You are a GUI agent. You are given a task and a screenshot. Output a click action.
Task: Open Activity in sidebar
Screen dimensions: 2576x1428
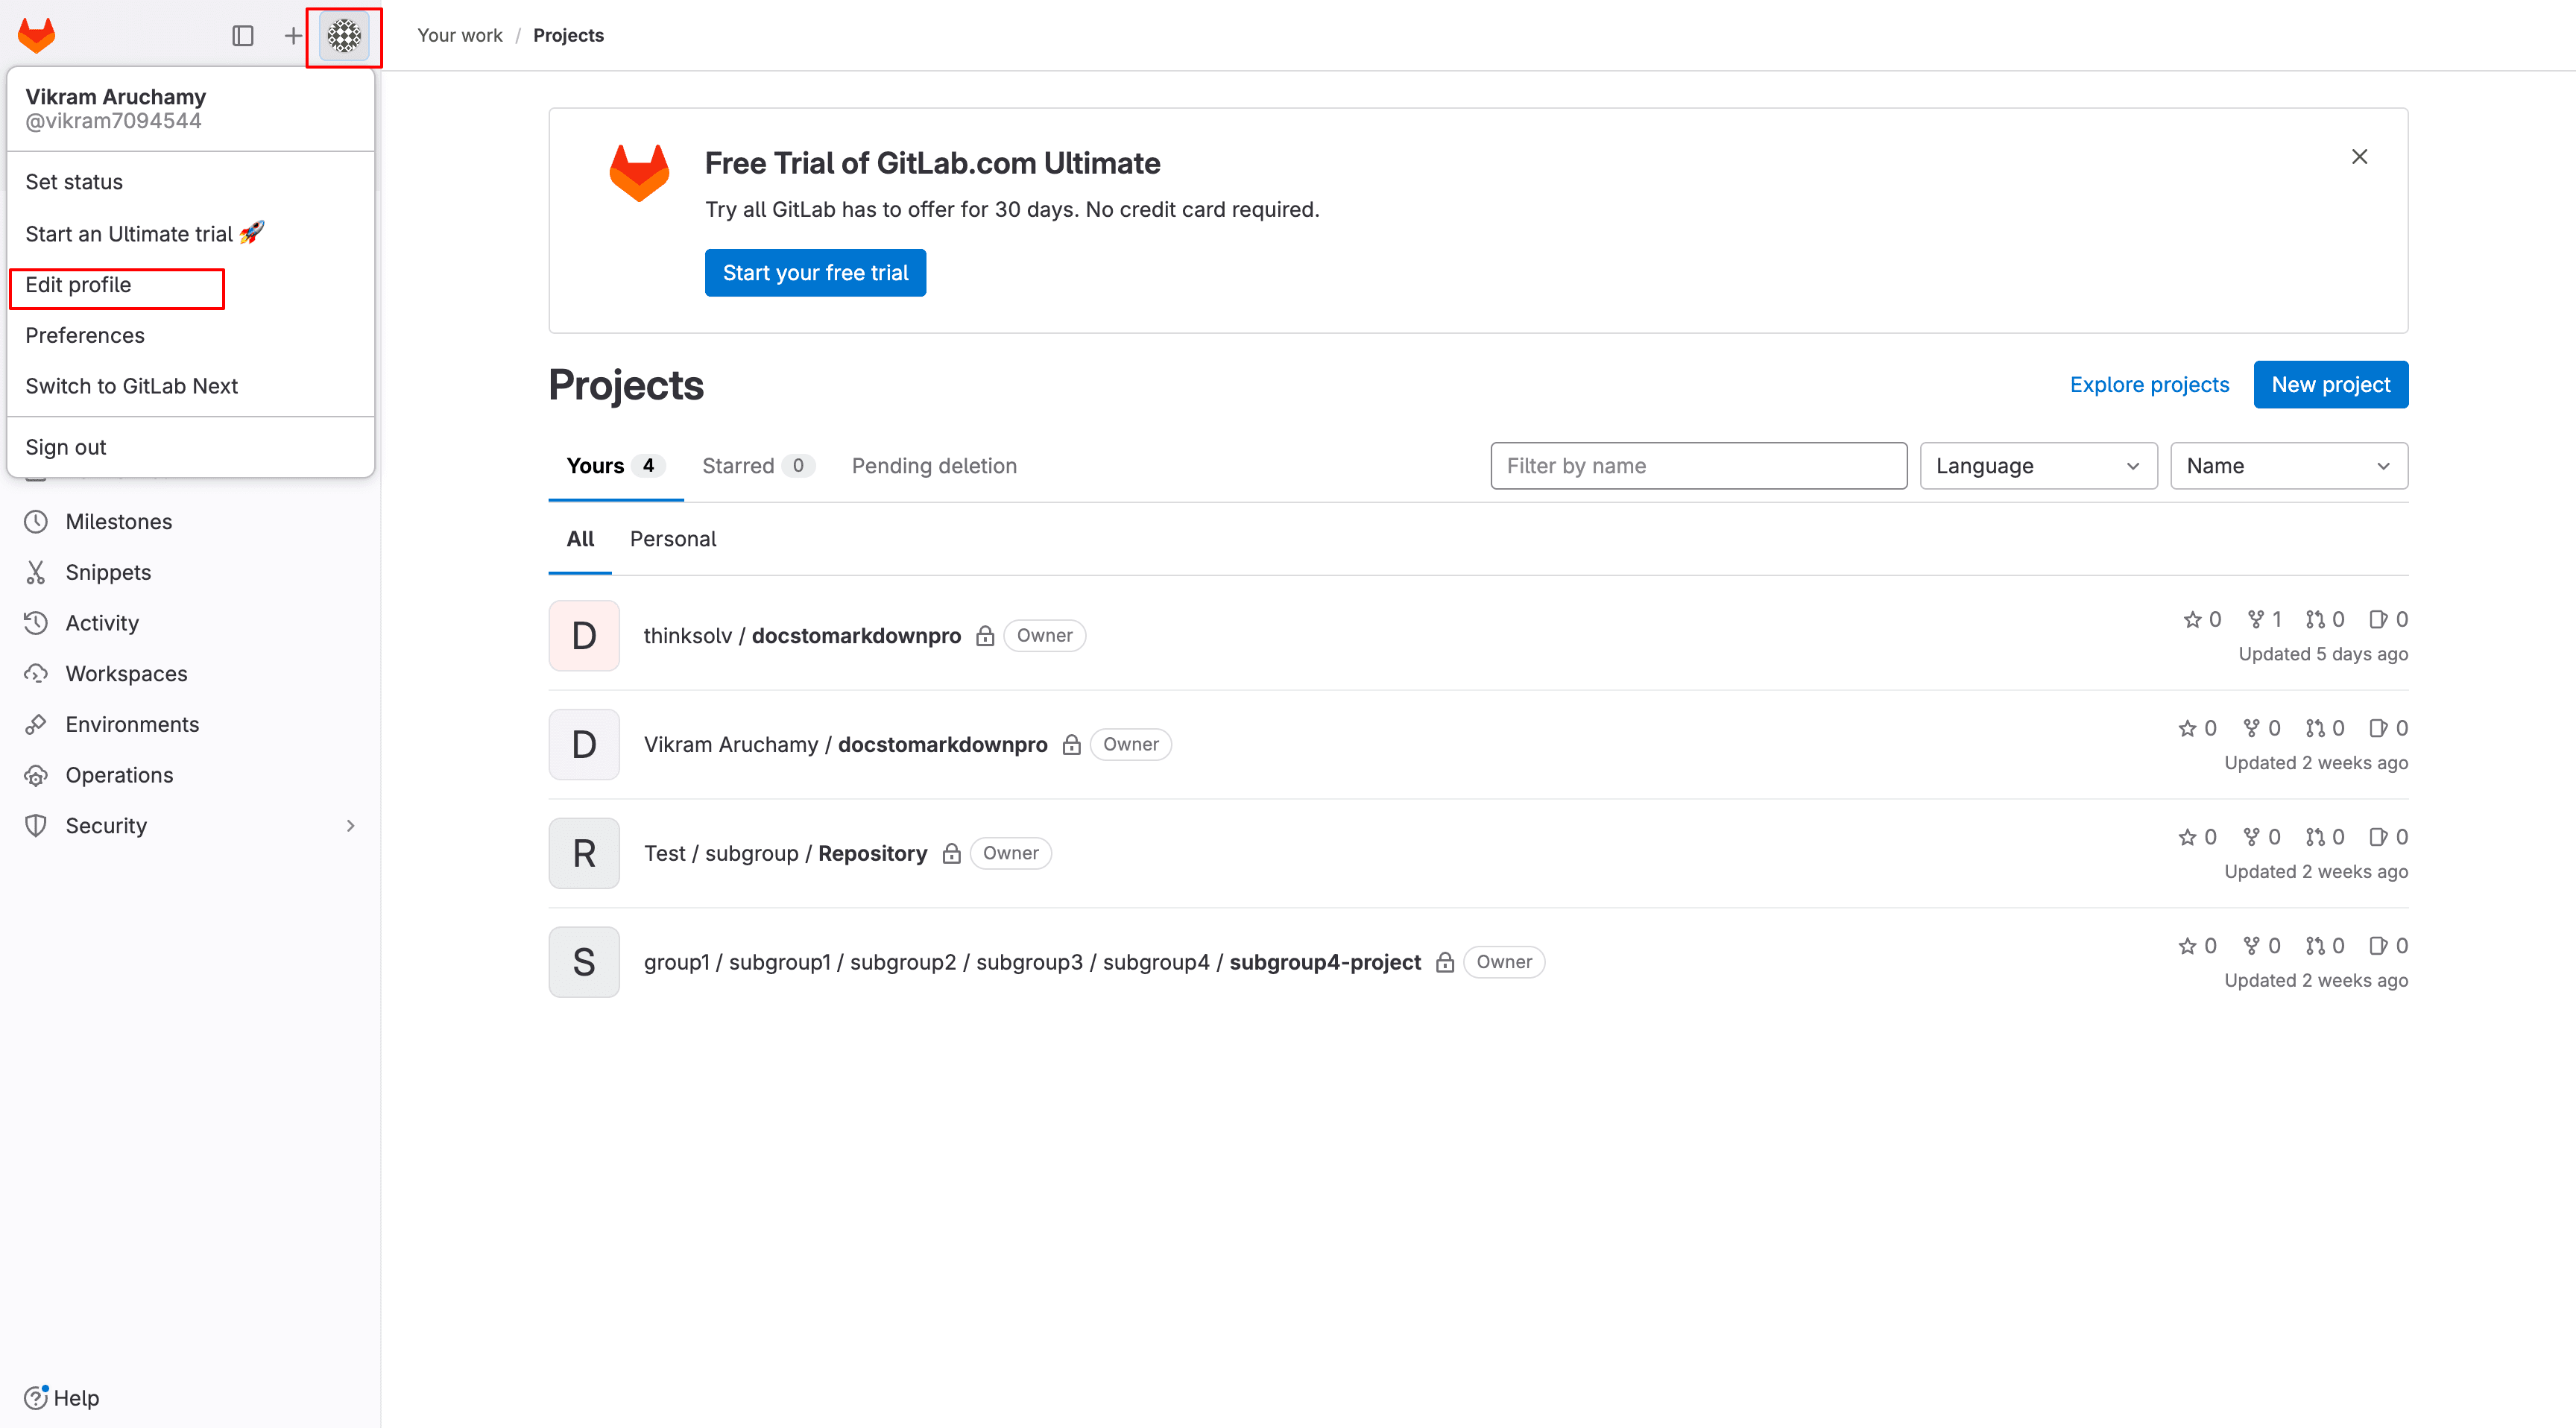coord(102,623)
